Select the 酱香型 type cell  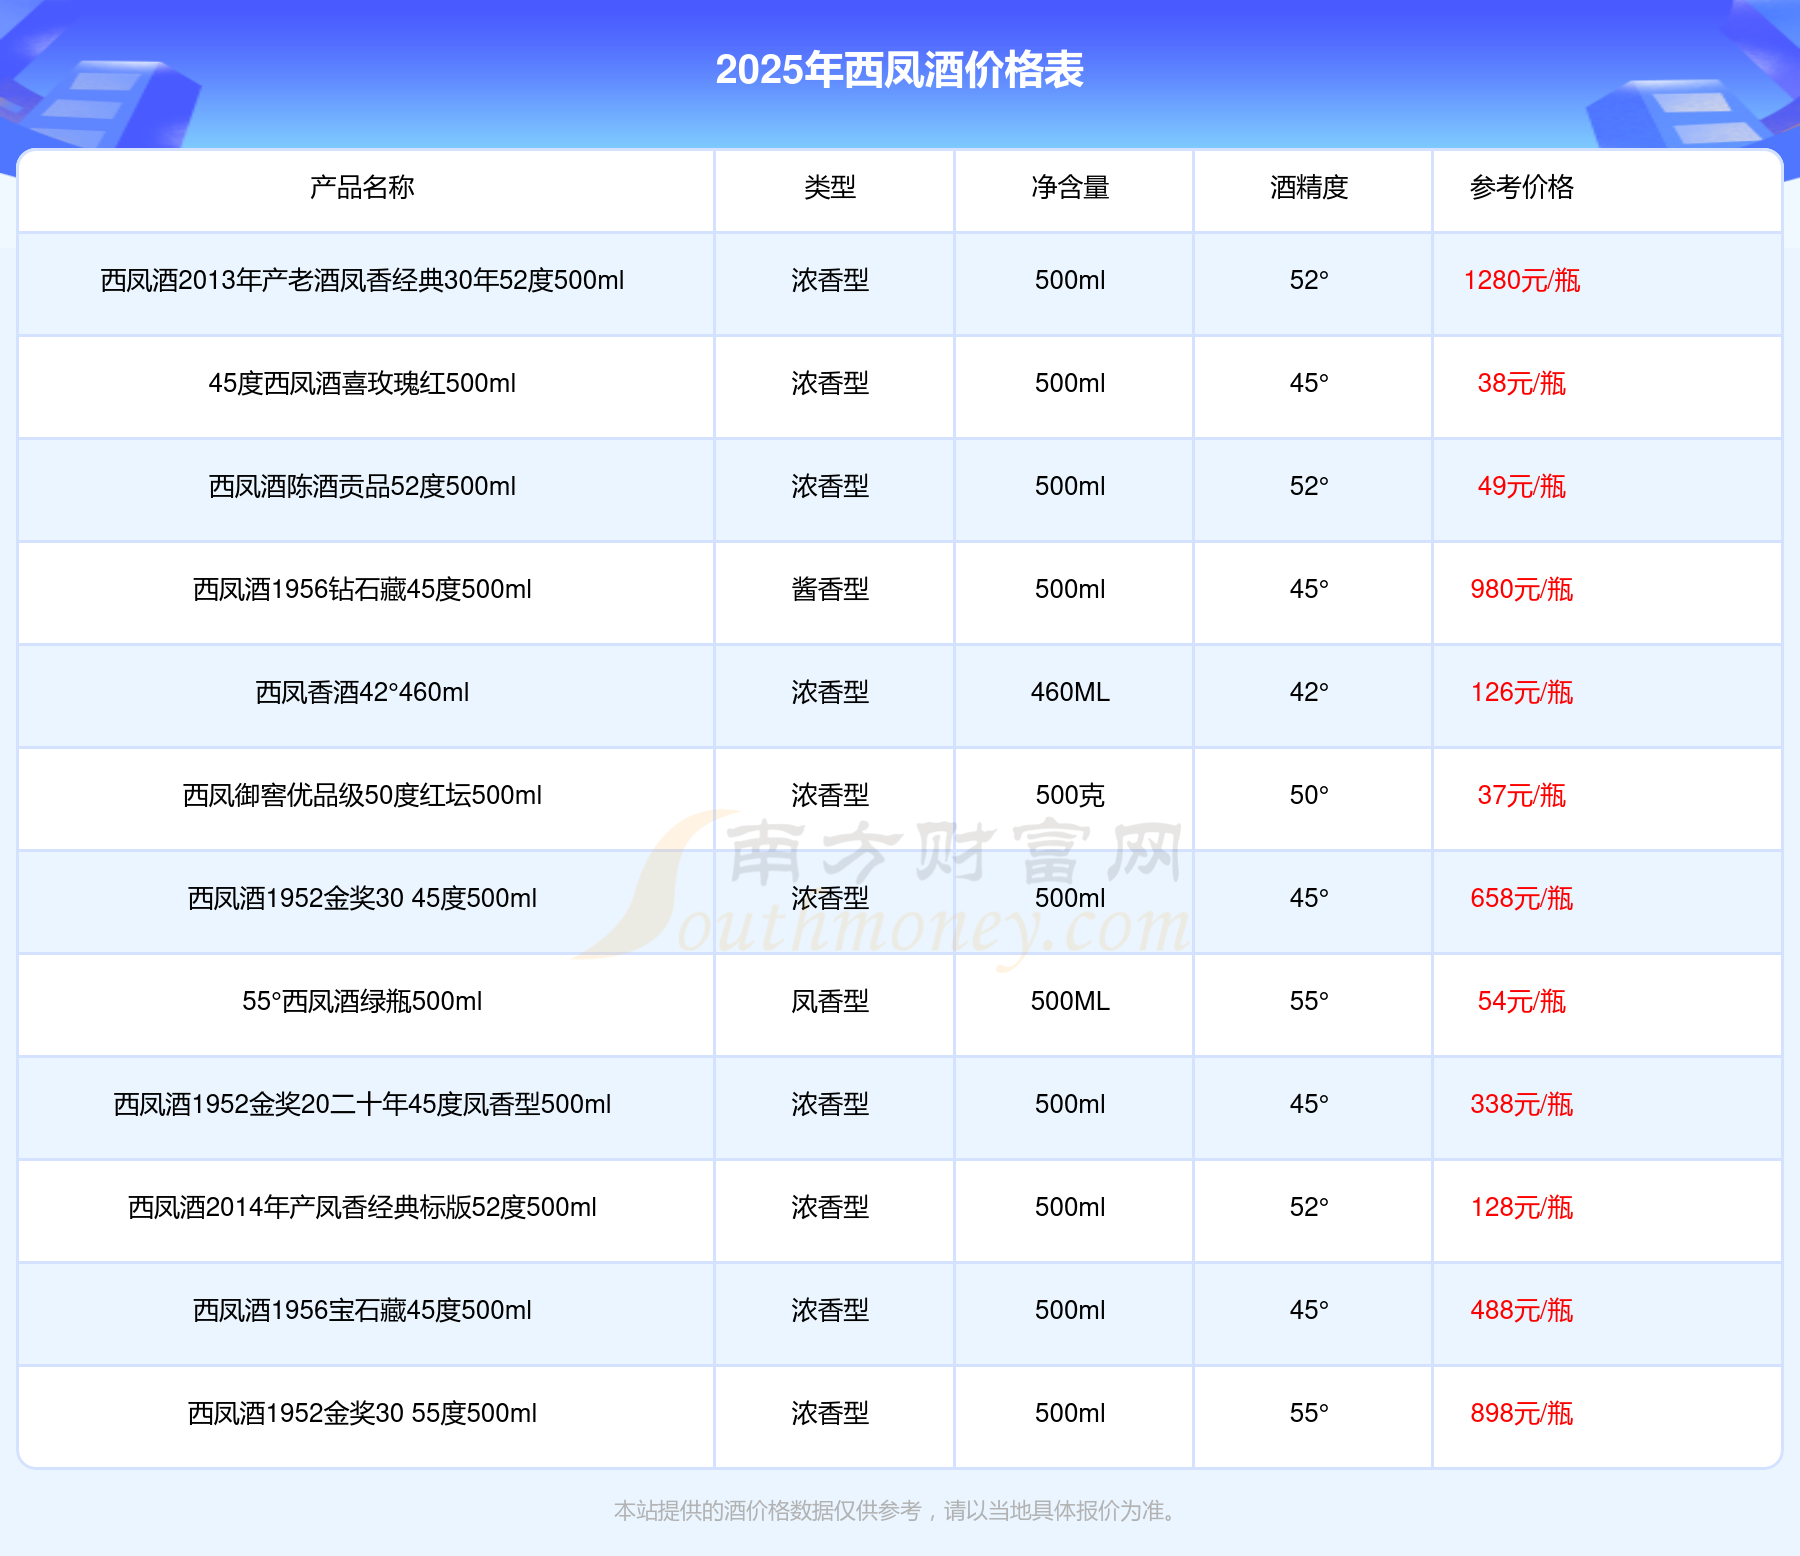tap(830, 589)
